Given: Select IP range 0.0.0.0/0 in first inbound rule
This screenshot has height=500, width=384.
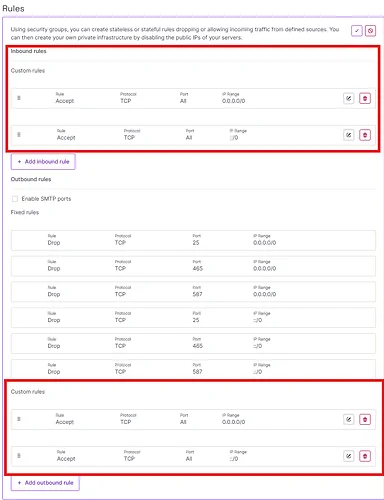Looking at the screenshot, I should click(233, 101).
